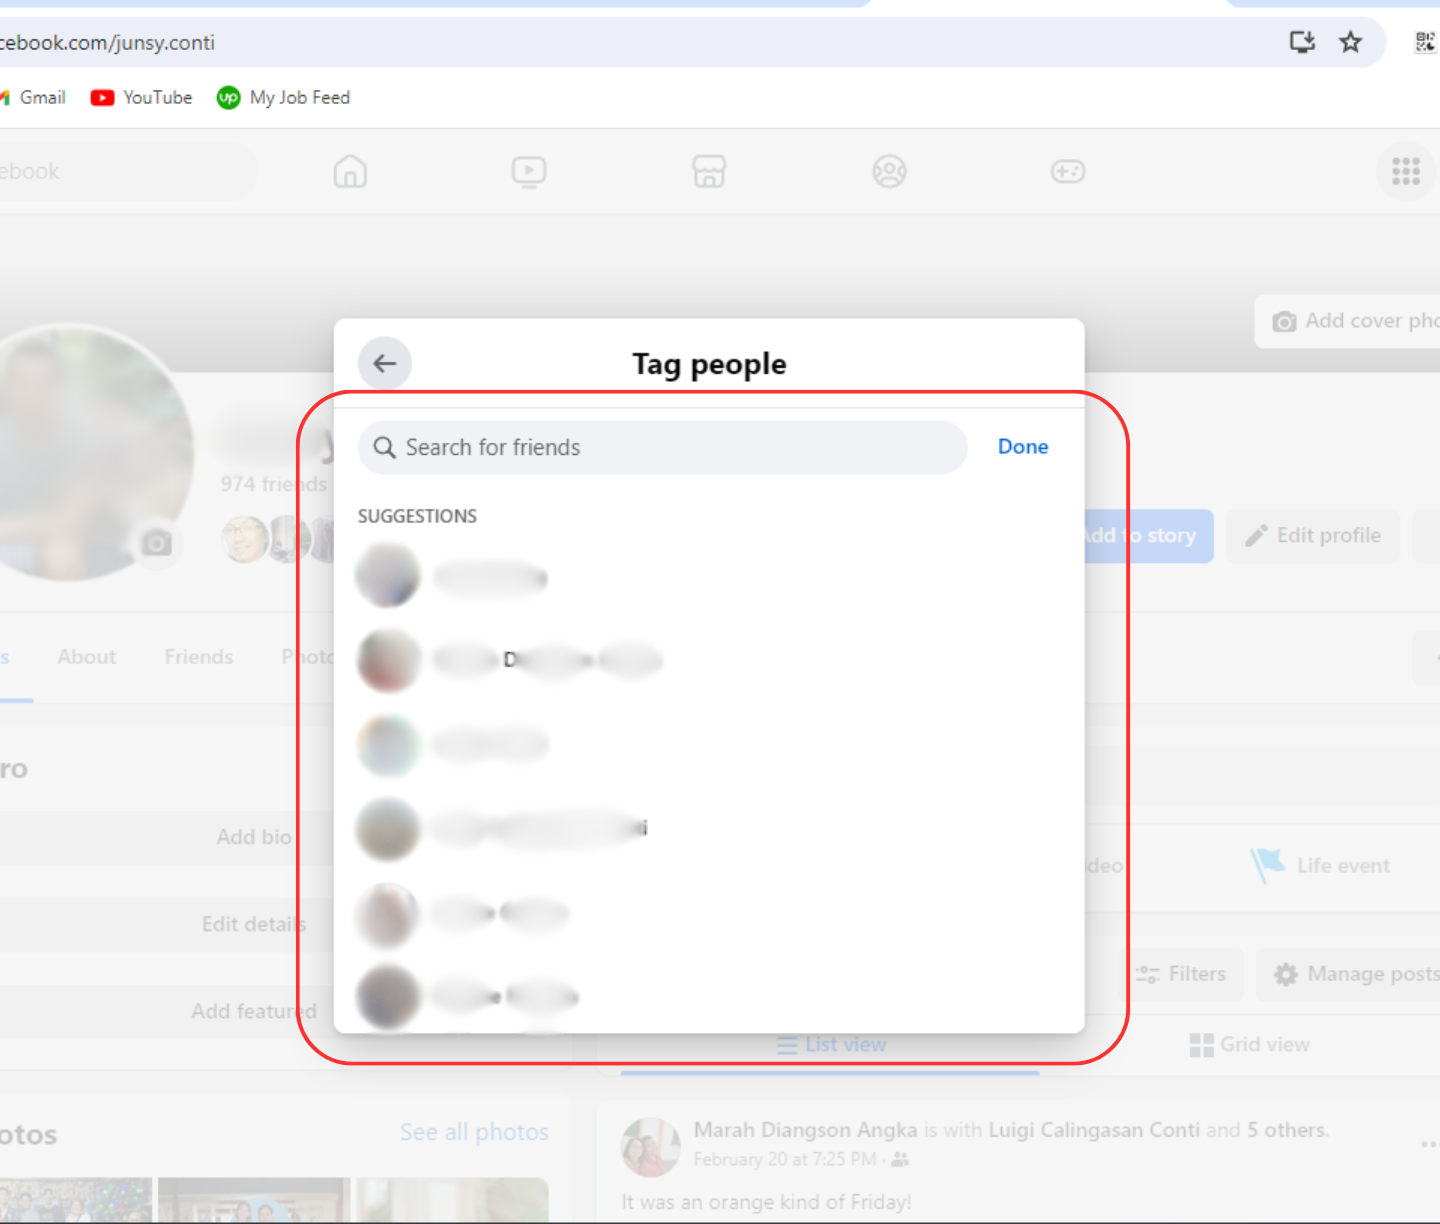Image resolution: width=1440 pixels, height=1224 pixels.
Task: Click the Add featured button
Action: 254,1011
